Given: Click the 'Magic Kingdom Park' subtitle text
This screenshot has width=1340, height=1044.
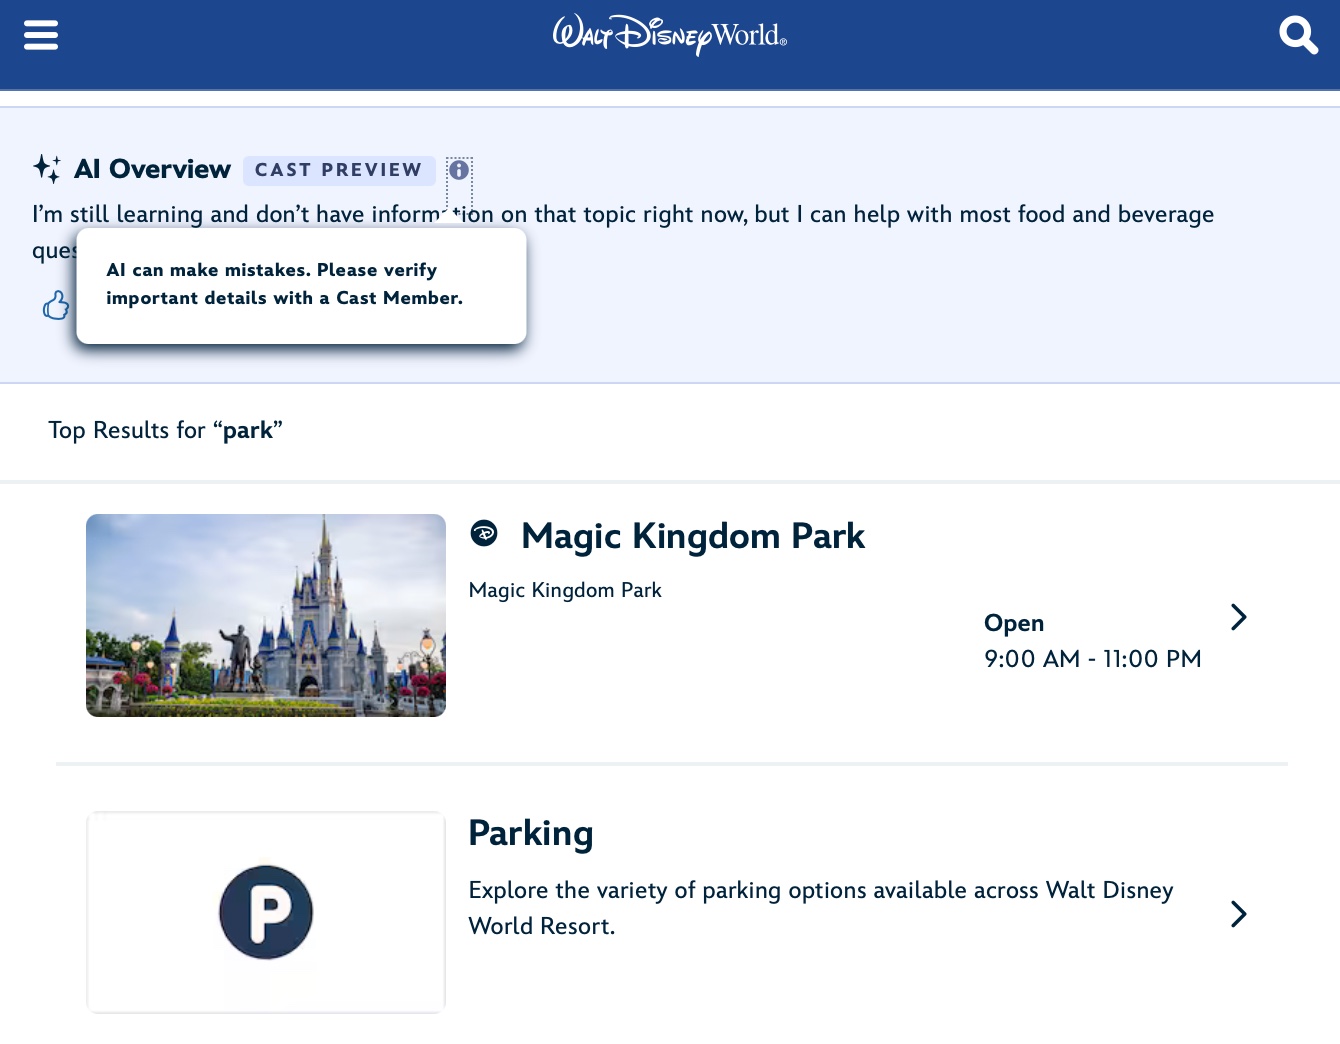Looking at the screenshot, I should [x=565, y=590].
